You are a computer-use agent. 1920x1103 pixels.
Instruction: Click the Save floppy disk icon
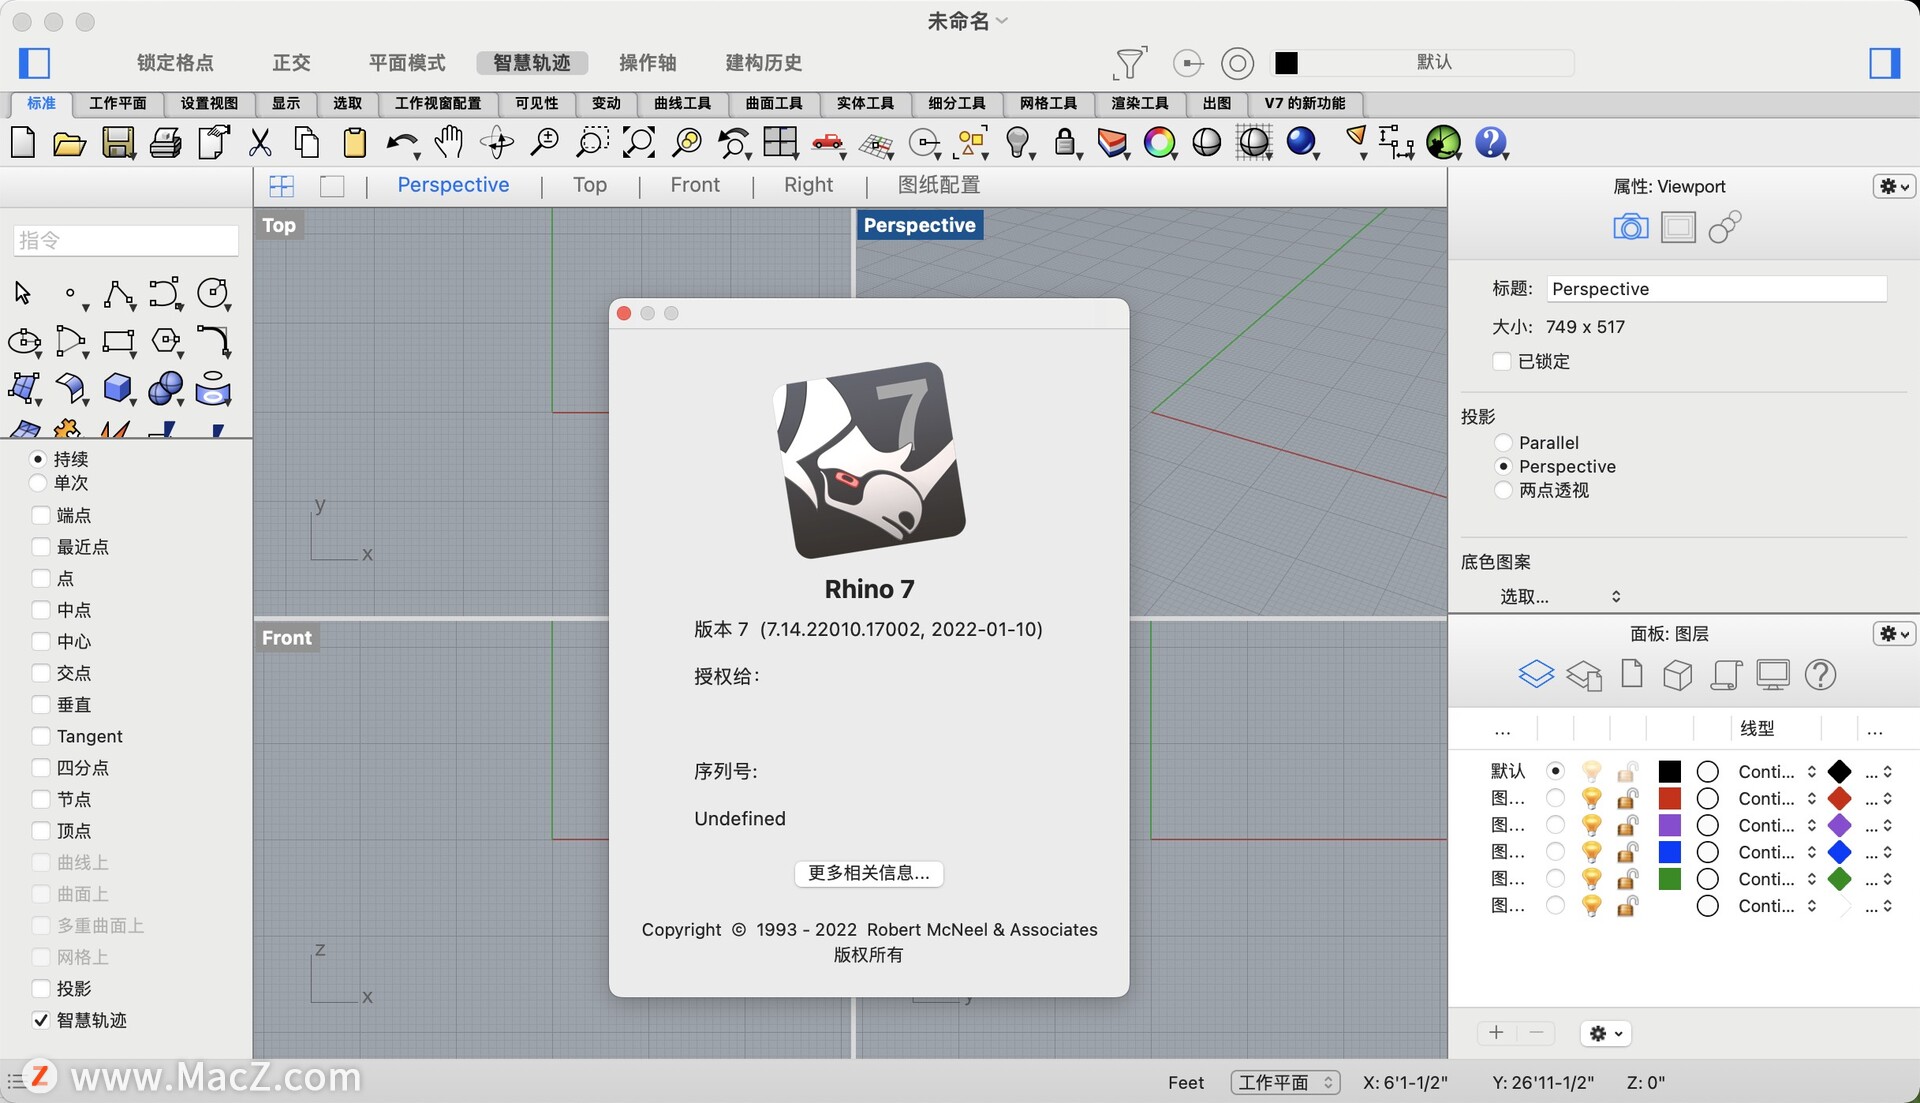click(x=118, y=143)
